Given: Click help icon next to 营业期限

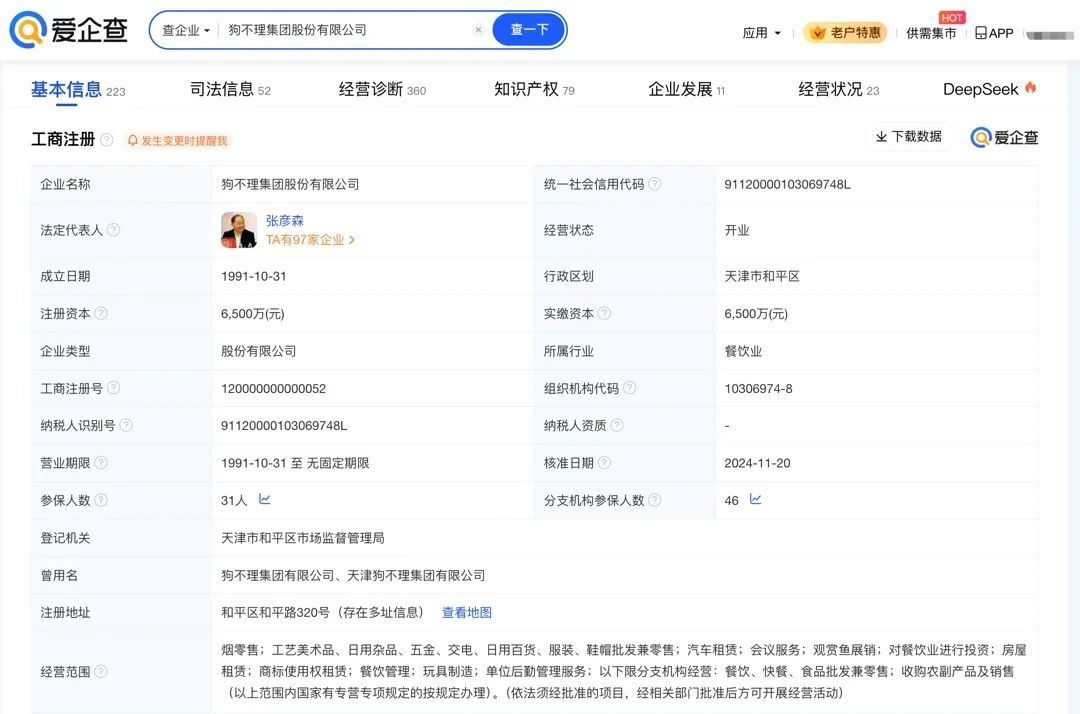Looking at the screenshot, I should pos(101,463).
